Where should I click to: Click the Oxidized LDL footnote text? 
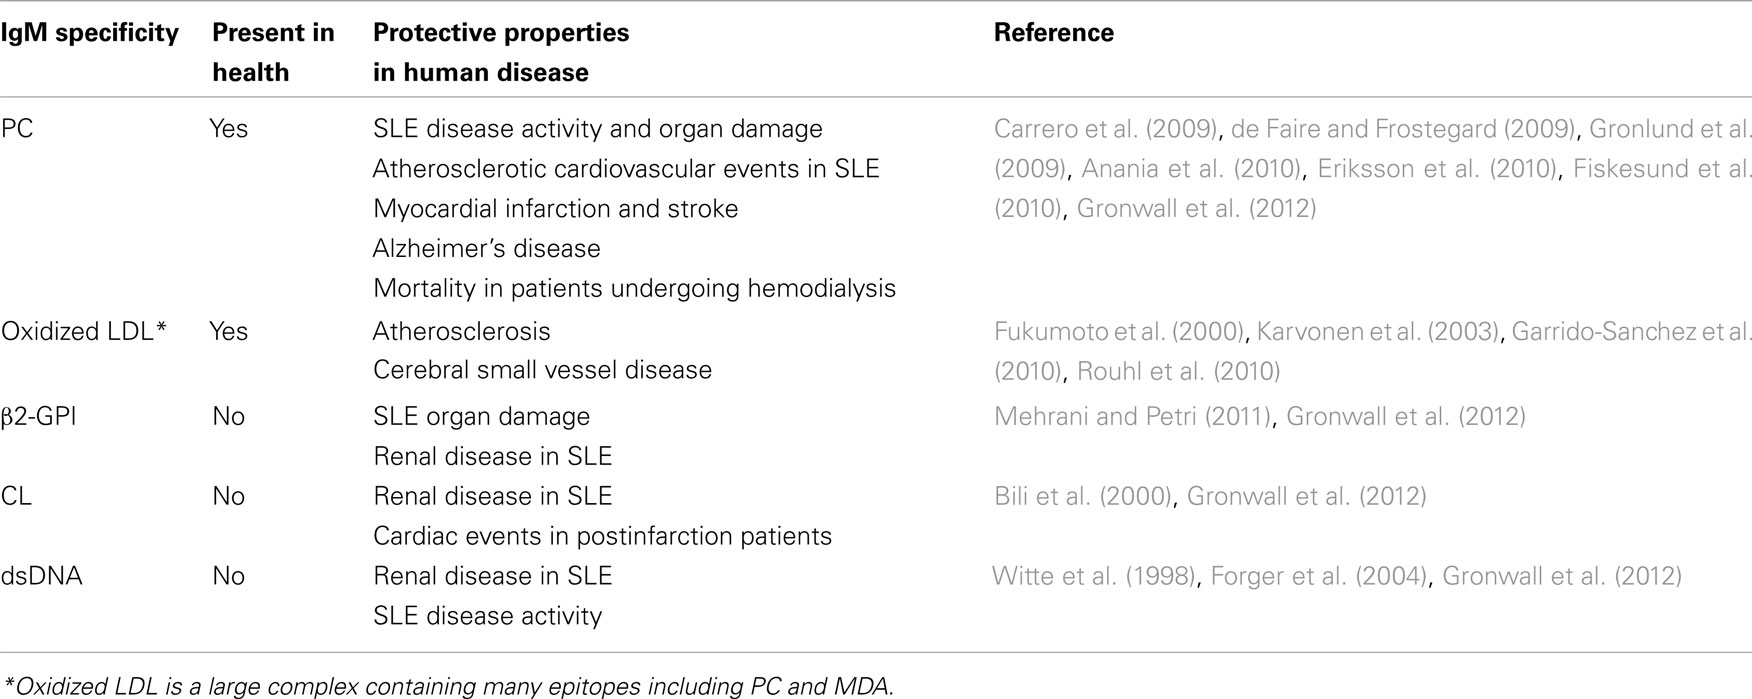[448, 686]
